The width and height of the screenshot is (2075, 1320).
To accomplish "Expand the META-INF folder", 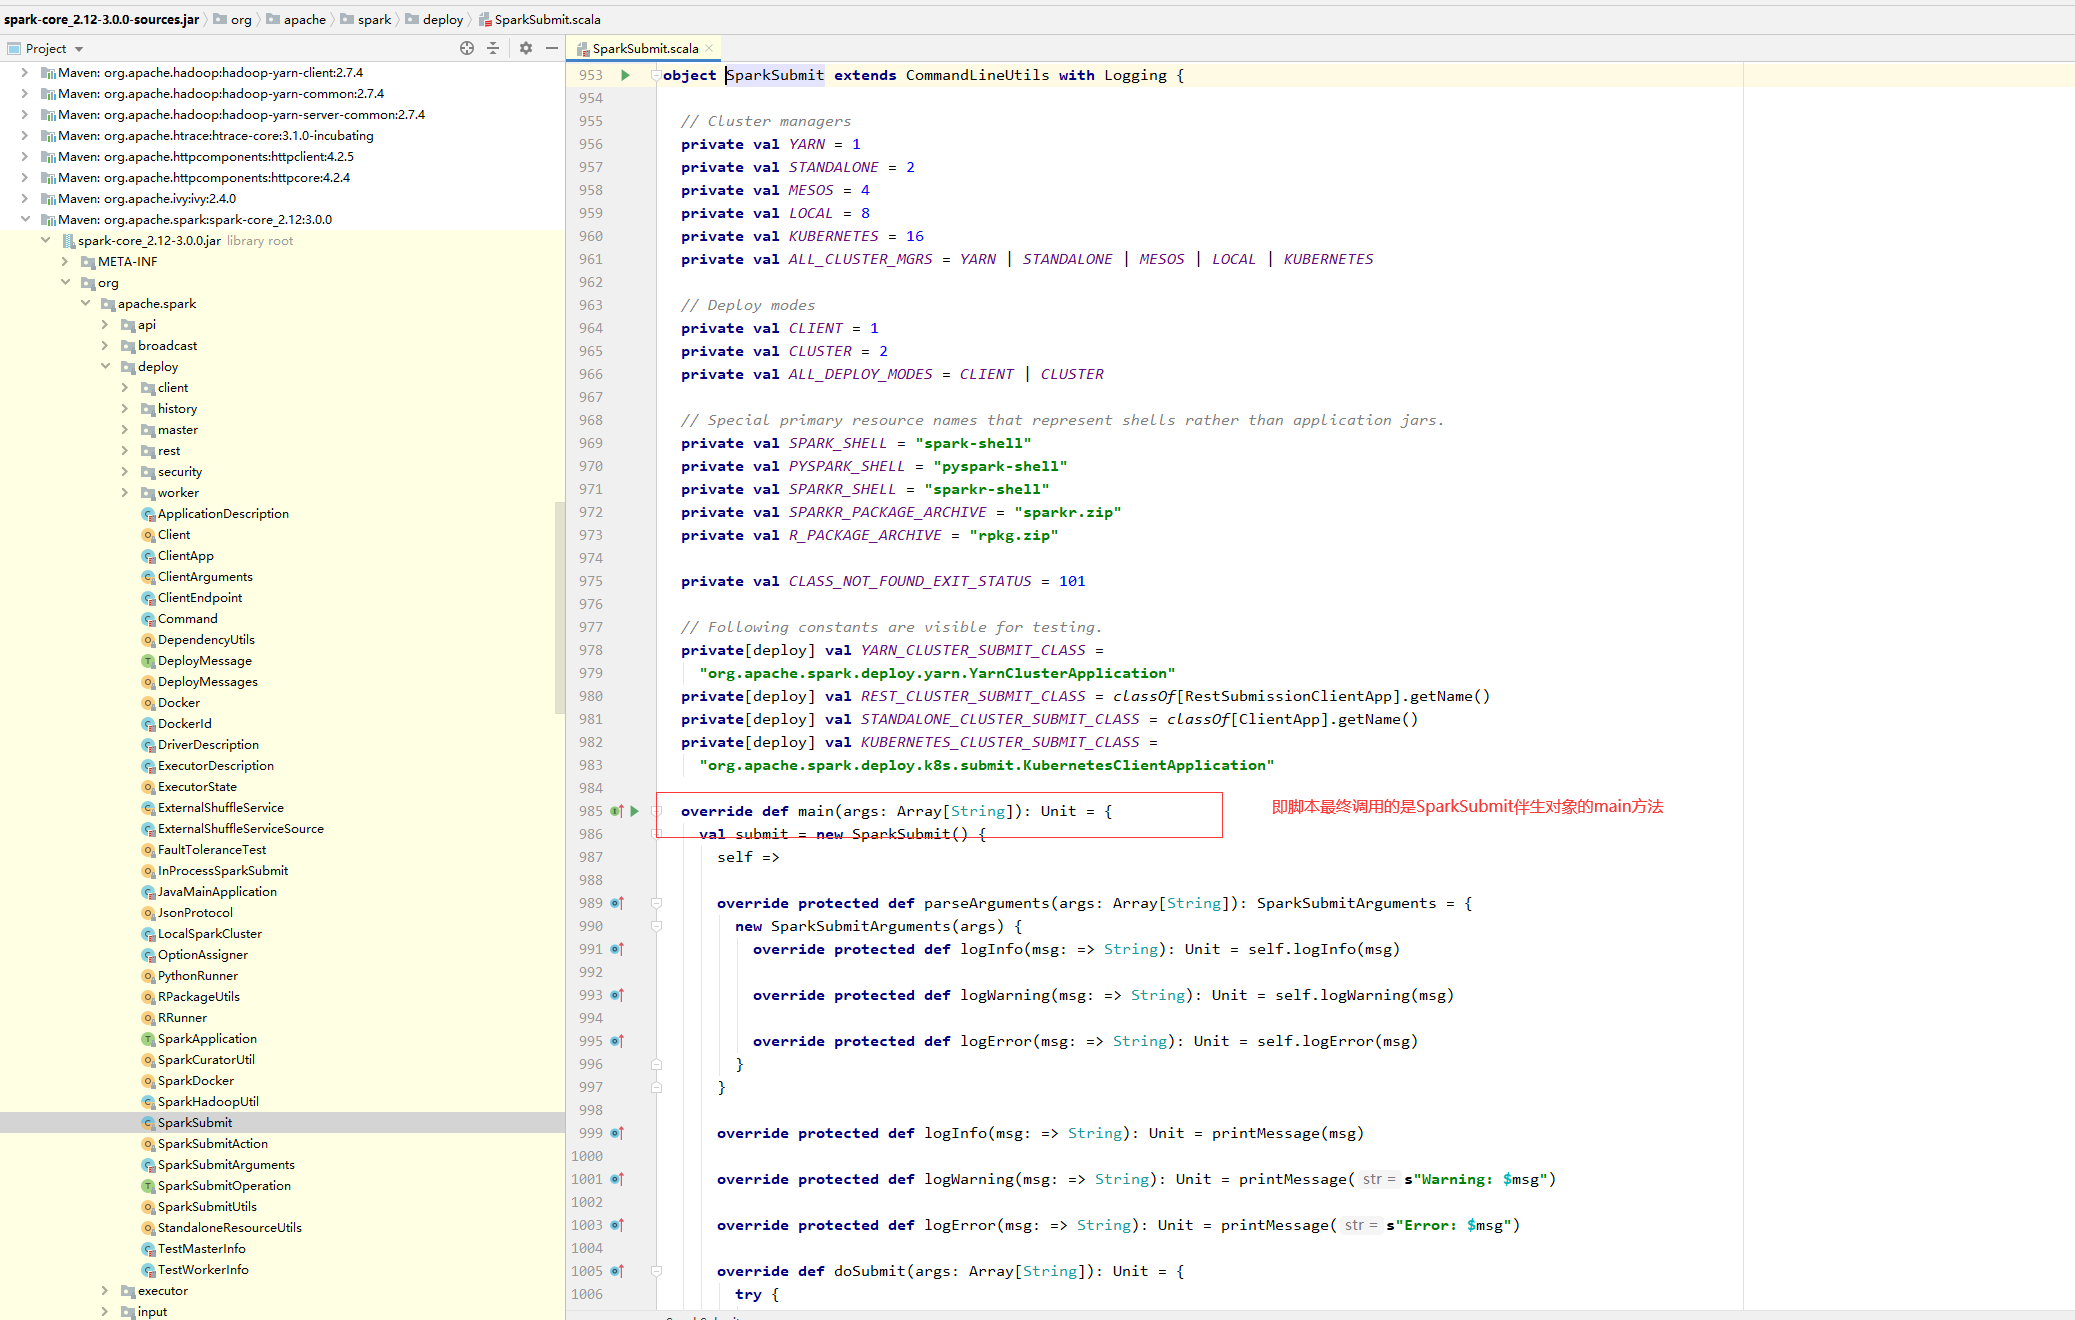I will pos(65,261).
